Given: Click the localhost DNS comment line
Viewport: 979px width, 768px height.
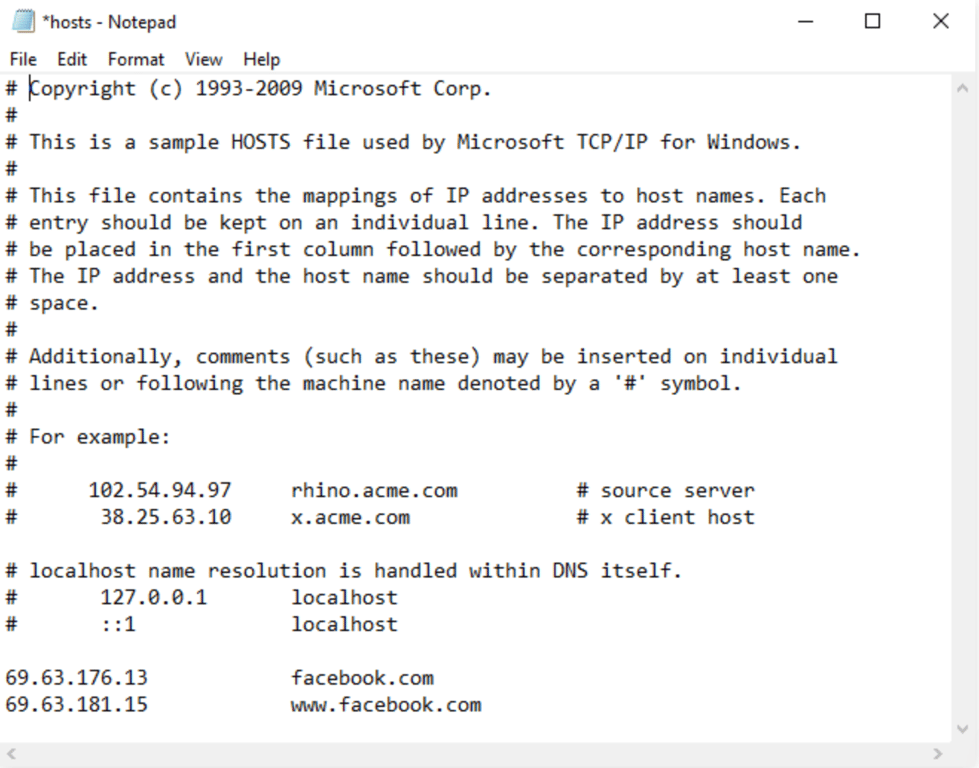Looking at the screenshot, I should click(x=340, y=570).
